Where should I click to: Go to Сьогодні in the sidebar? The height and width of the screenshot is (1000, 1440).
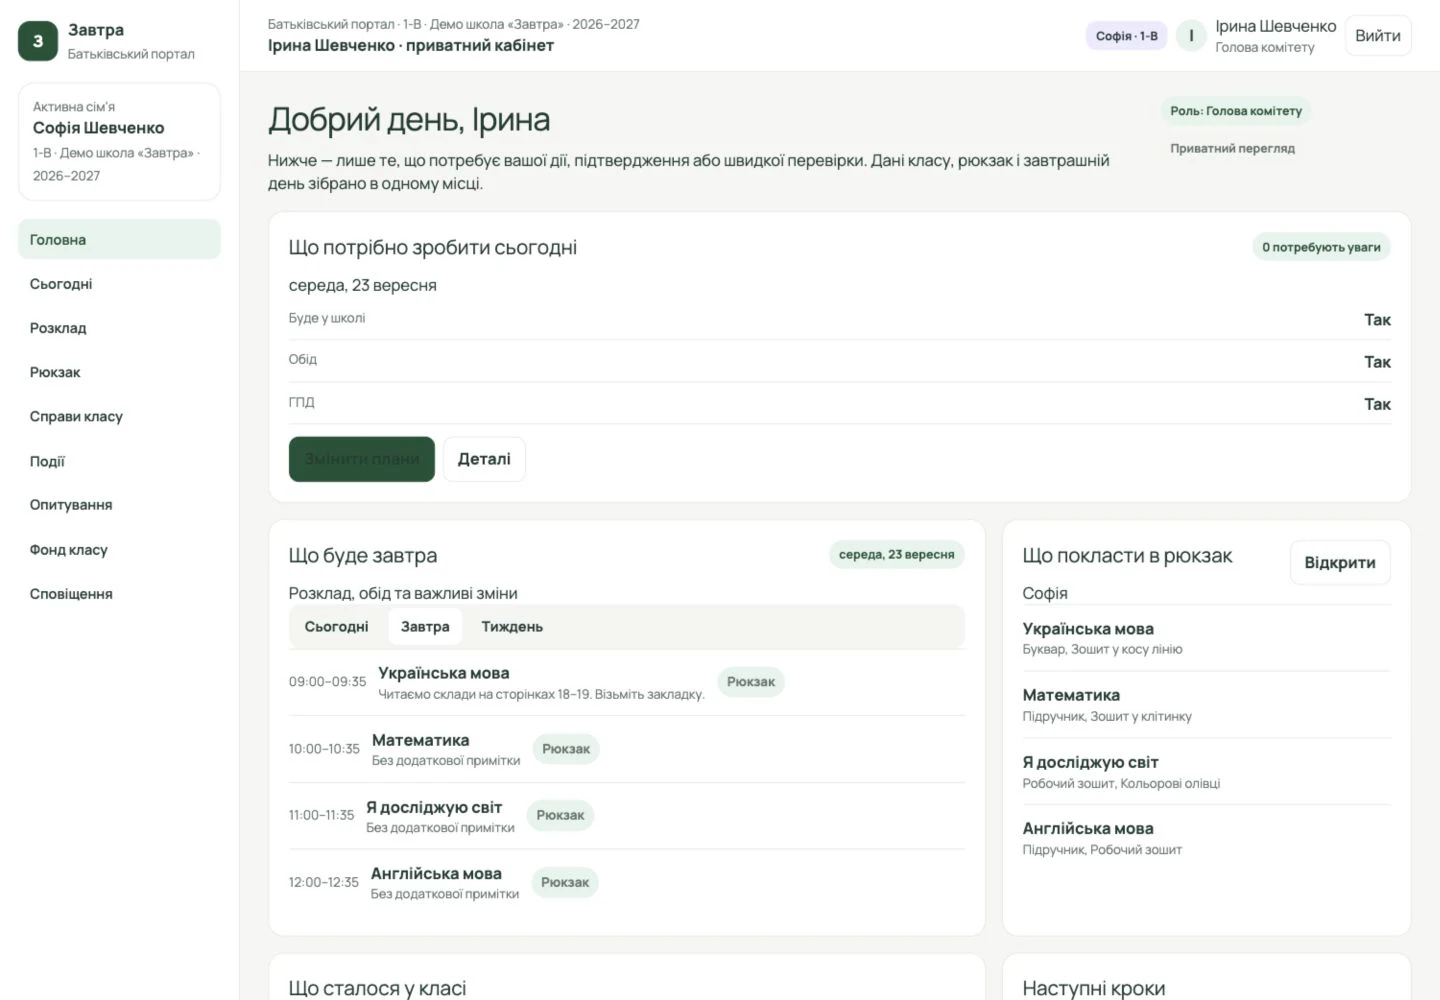point(119,284)
